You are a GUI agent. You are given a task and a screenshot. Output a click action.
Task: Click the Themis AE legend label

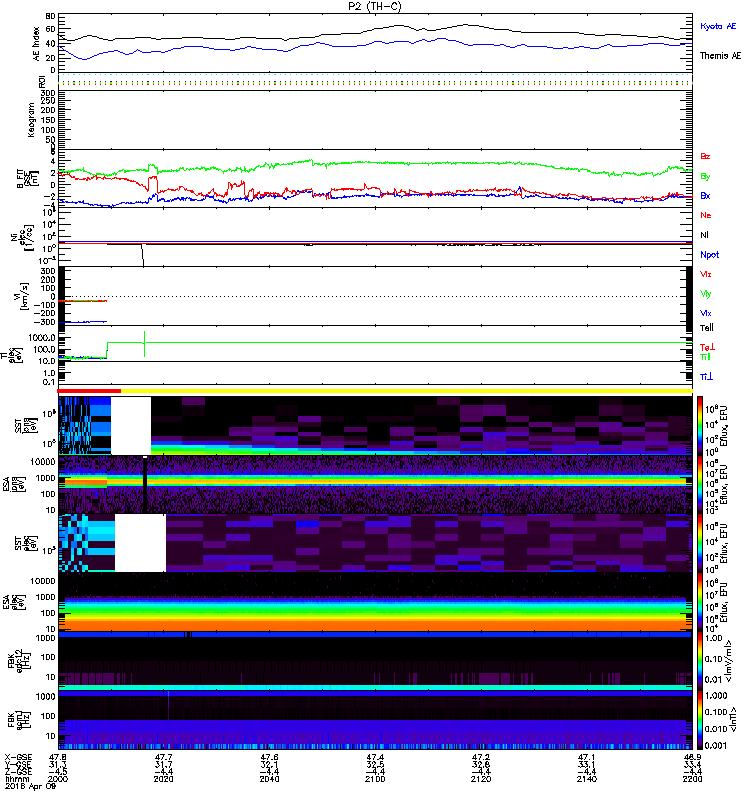pos(716,57)
